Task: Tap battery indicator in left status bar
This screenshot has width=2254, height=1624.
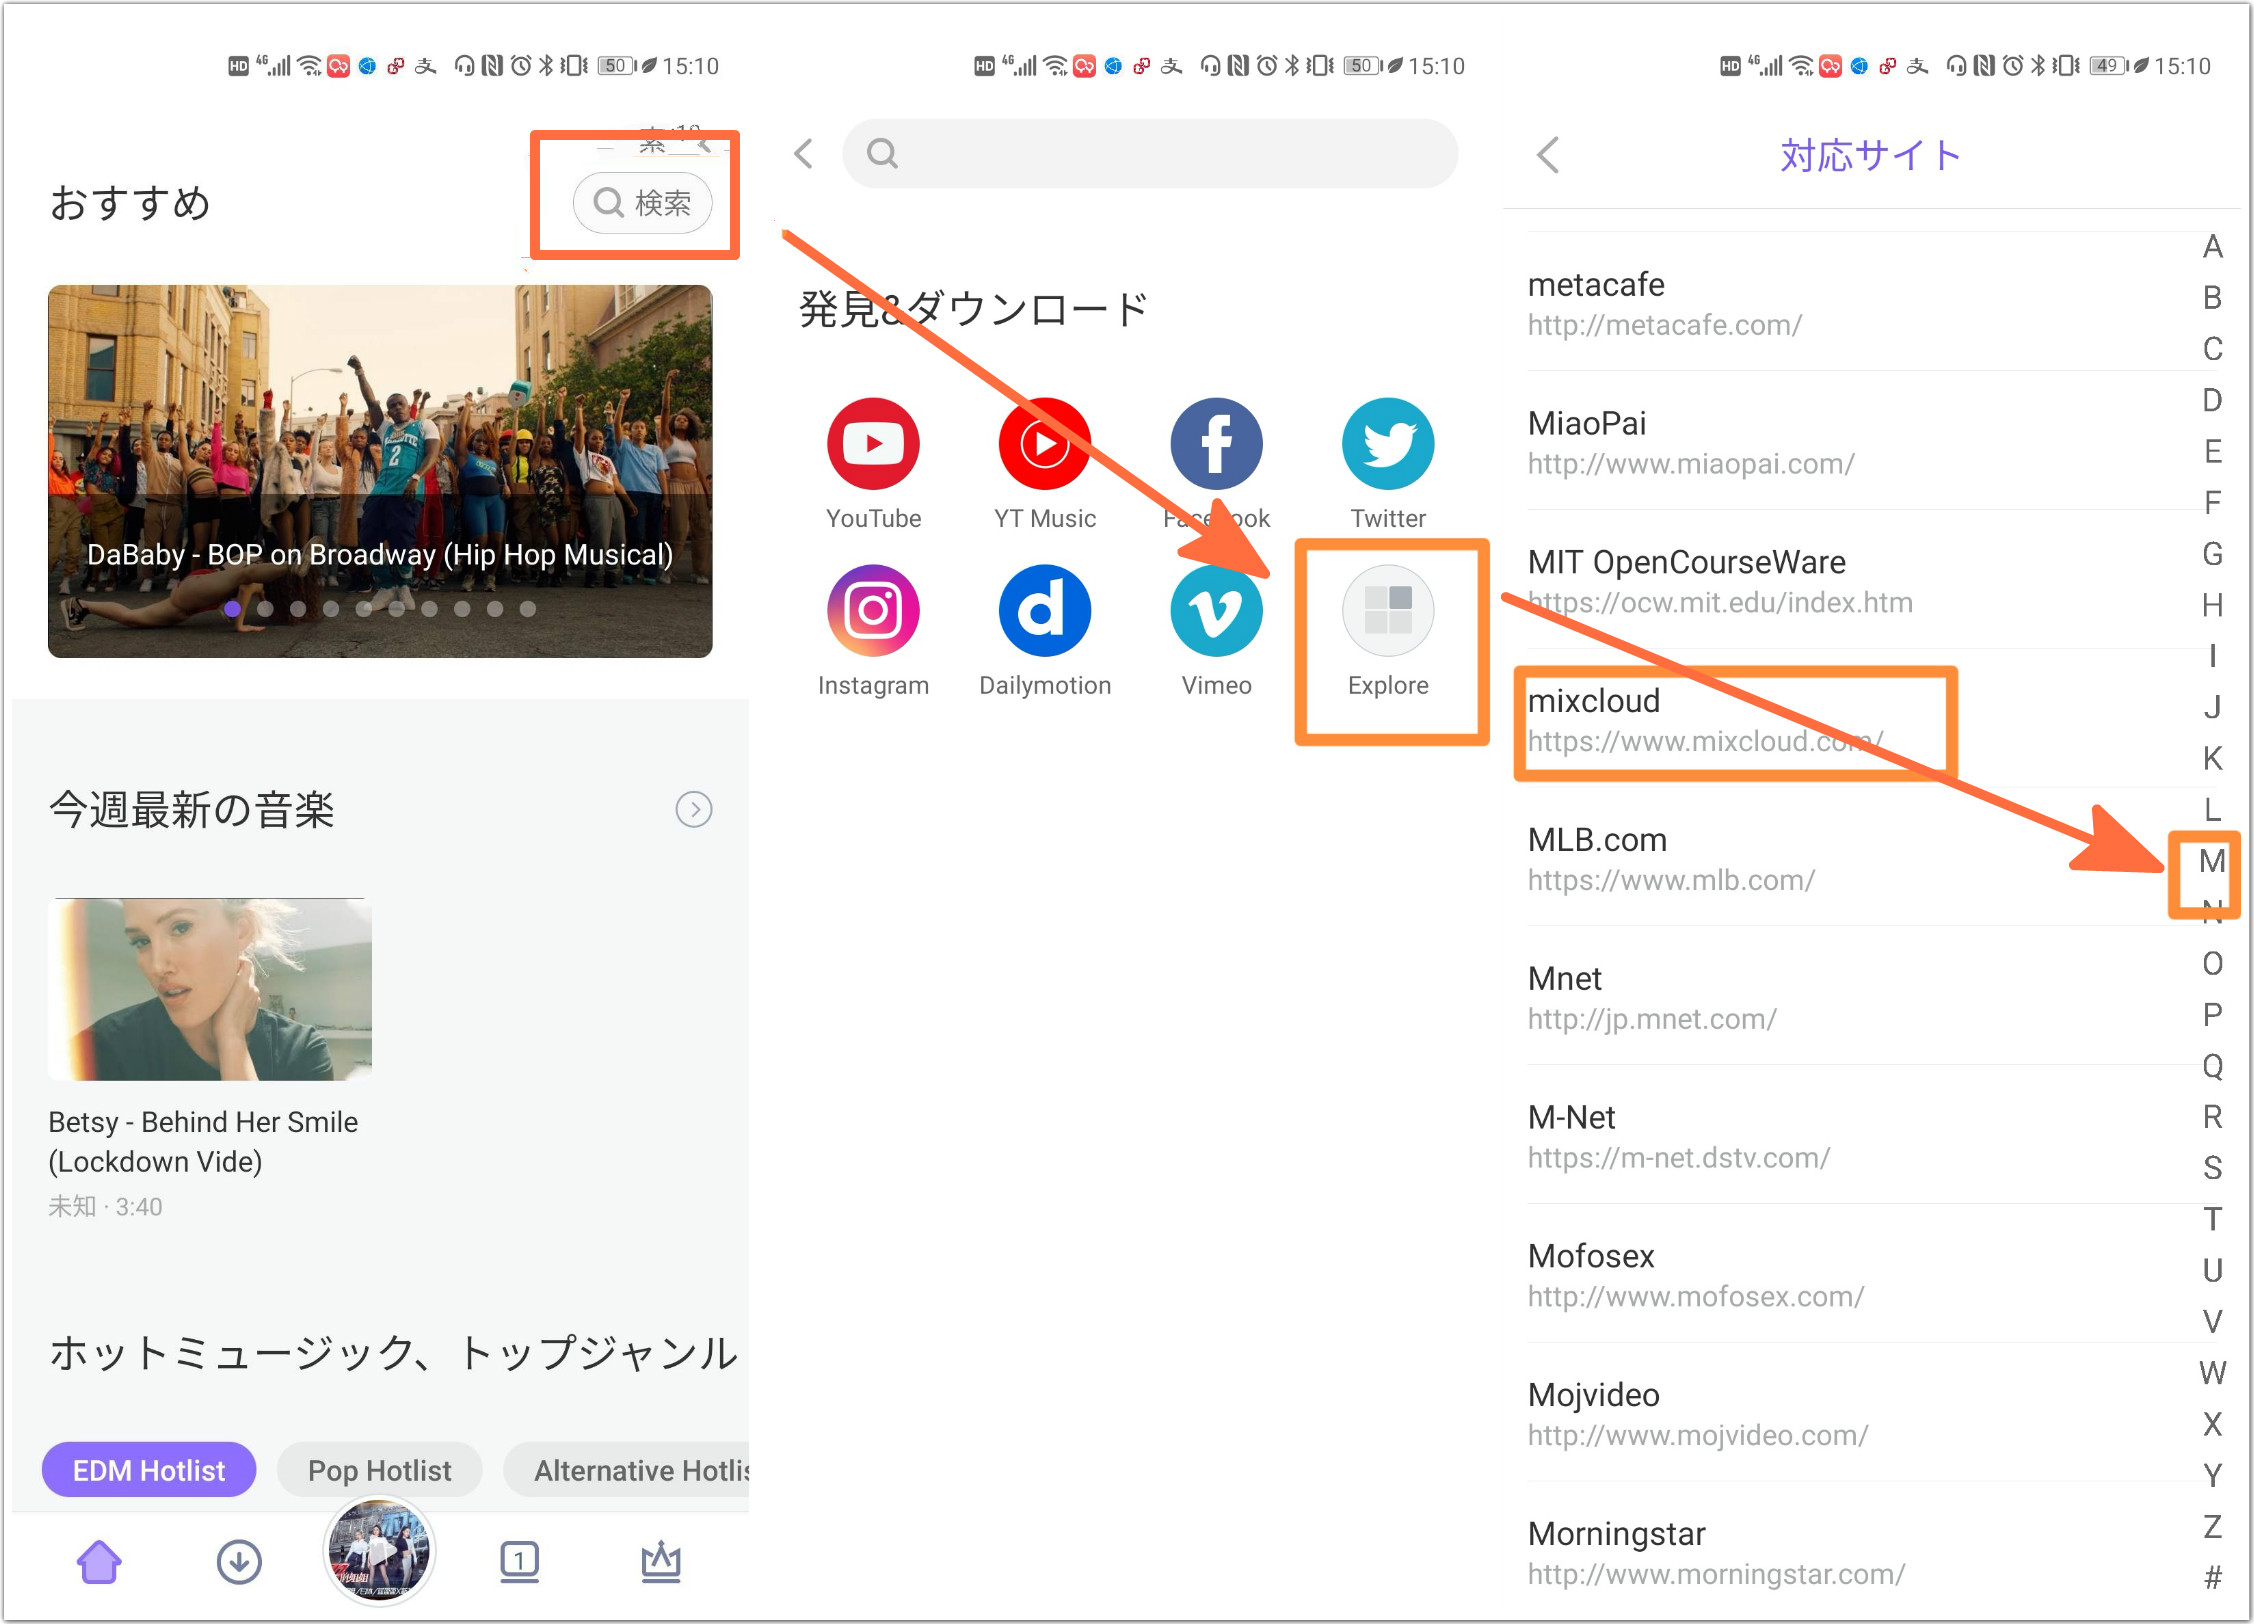Action: pos(616,66)
